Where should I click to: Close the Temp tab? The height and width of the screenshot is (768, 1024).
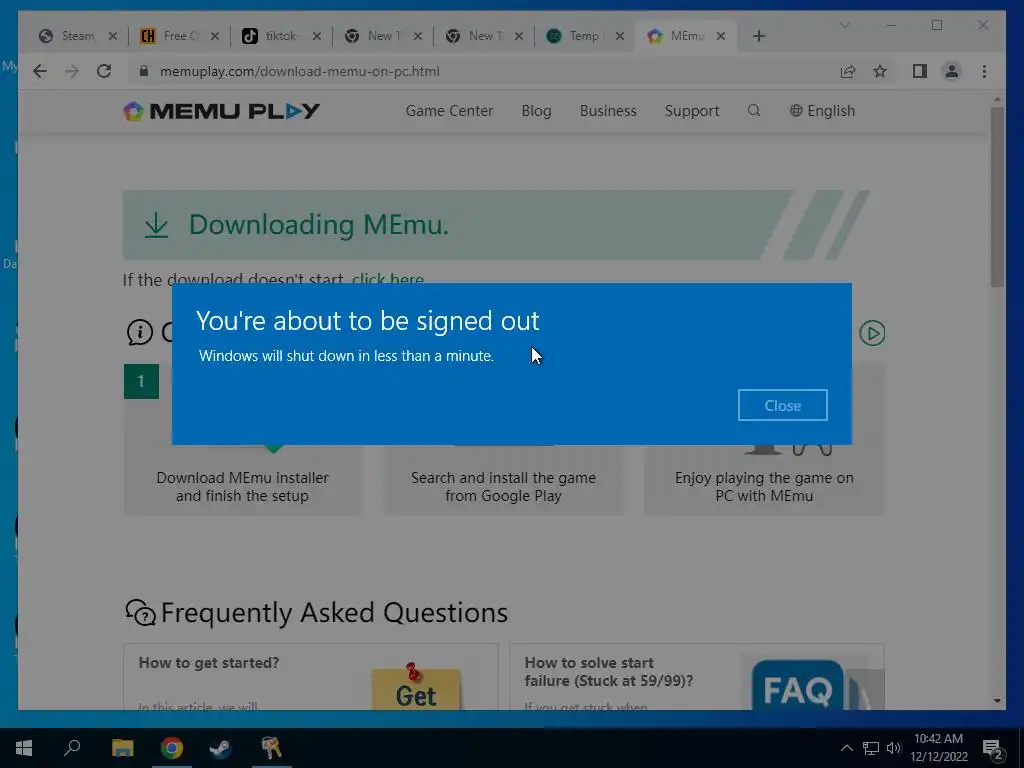click(x=620, y=36)
